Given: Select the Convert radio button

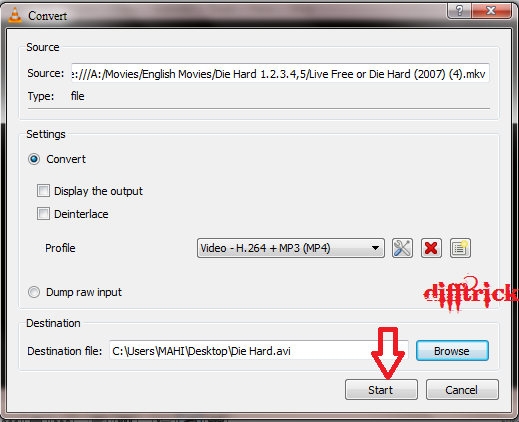Looking at the screenshot, I should (x=34, y=159).
